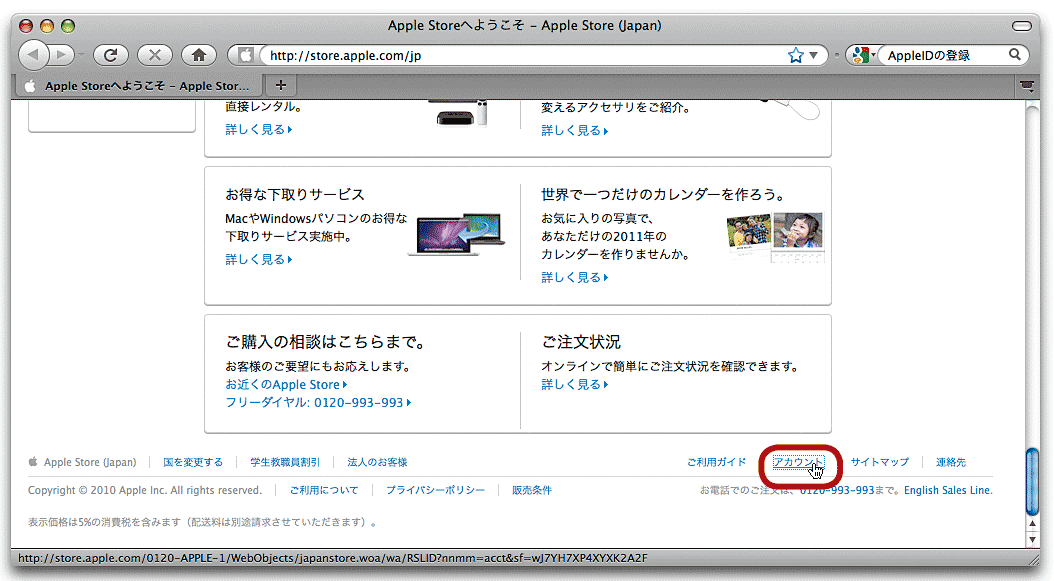This screenshot has height=581, width=1054.
Task: Click the green zoom window button
Action: point(68,26)
